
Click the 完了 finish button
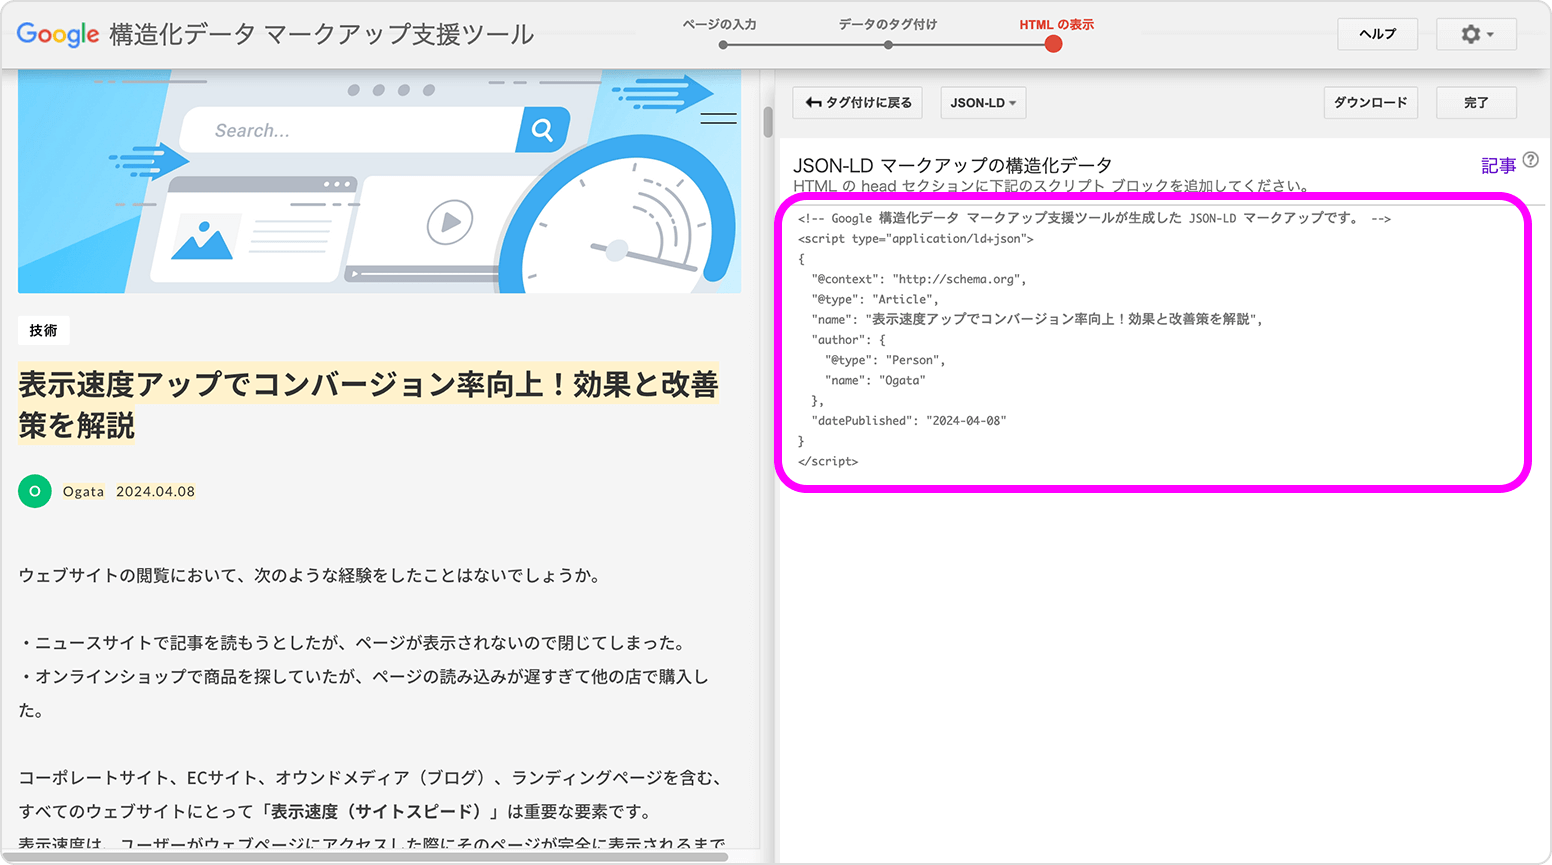[x=1476, y=103]
